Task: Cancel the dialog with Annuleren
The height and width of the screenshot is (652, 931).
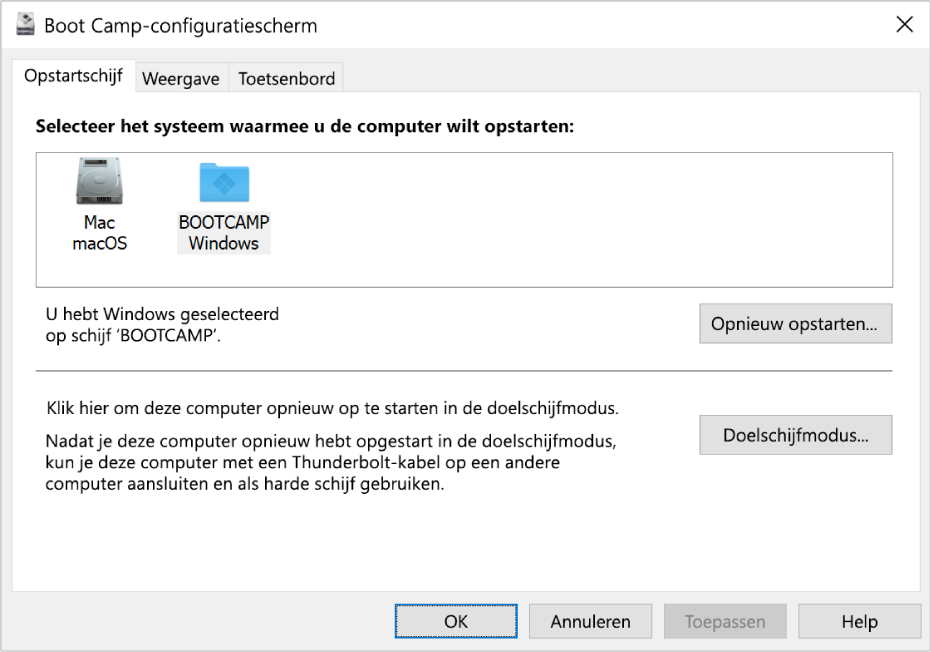Action: click(x=590, y=621)
